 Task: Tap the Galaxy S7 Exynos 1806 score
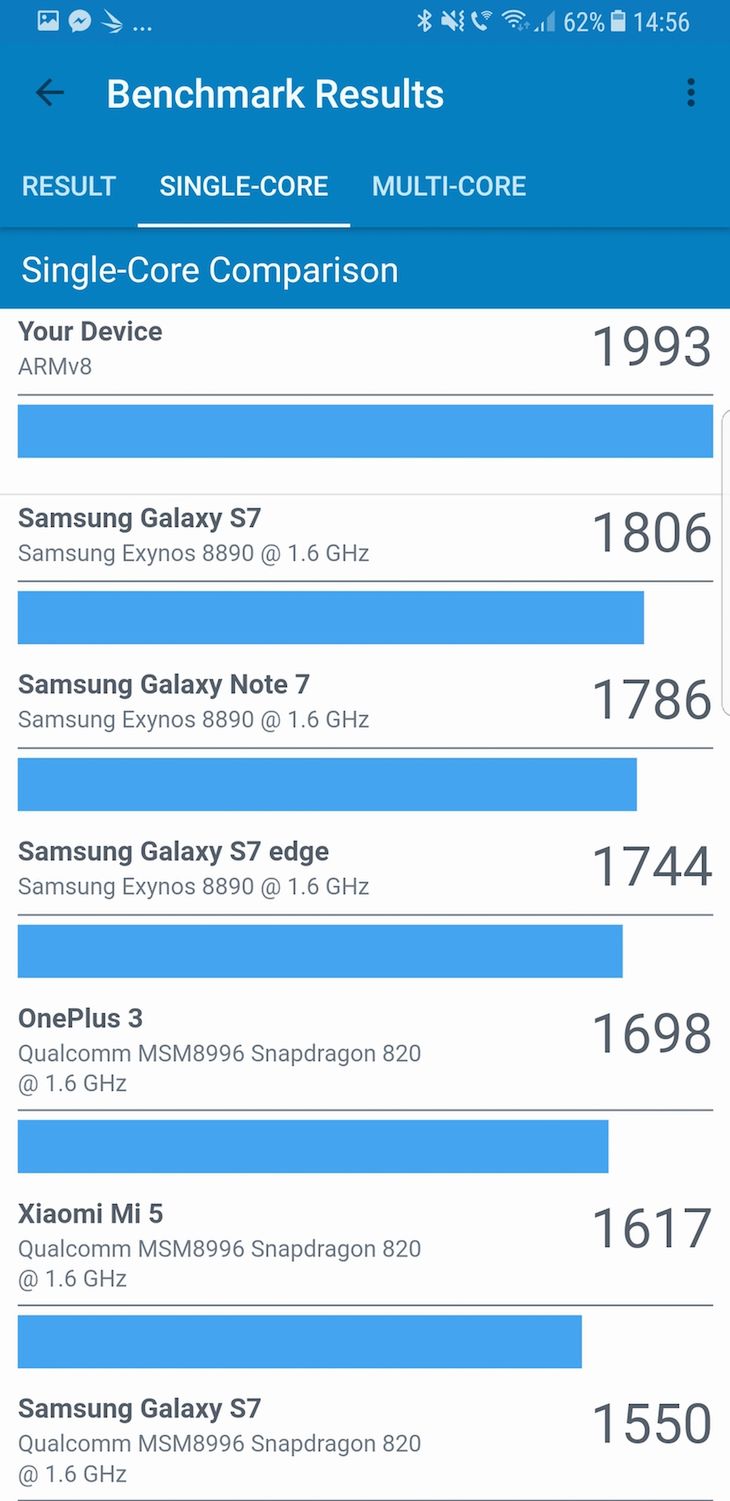(652, 532)
